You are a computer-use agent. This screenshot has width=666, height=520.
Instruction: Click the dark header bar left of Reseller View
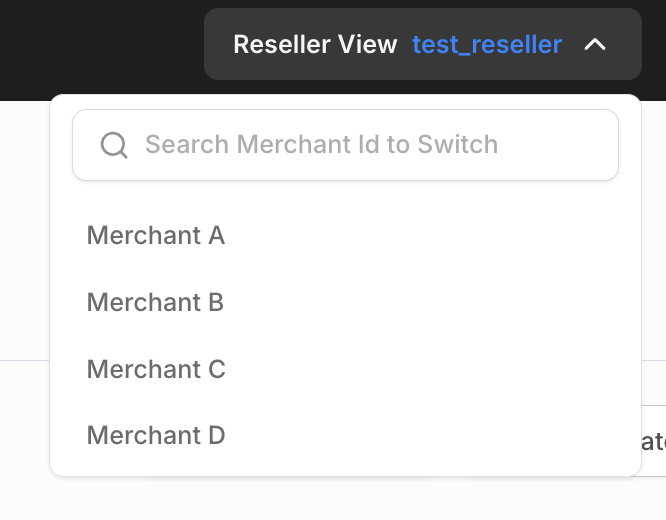click(100, 45)
